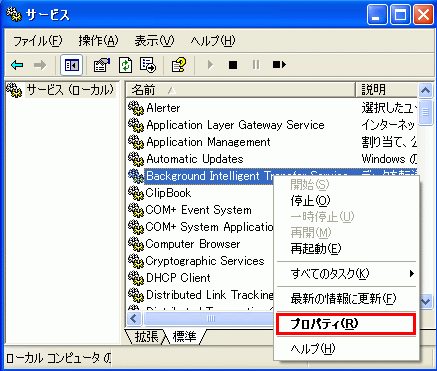437x371 pixels.
Task: Click the Restart Service toolbar icon
Action: point(279,65)
